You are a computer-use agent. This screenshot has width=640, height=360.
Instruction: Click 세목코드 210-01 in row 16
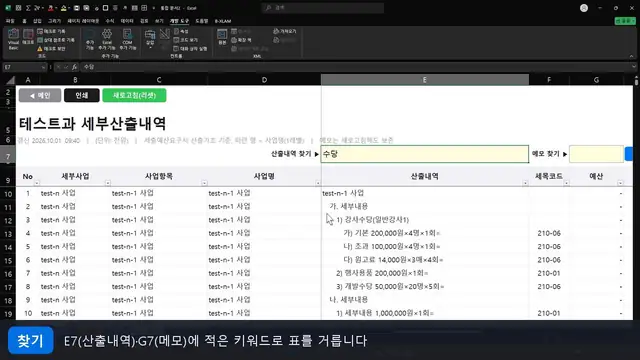(x=549, y=273)
